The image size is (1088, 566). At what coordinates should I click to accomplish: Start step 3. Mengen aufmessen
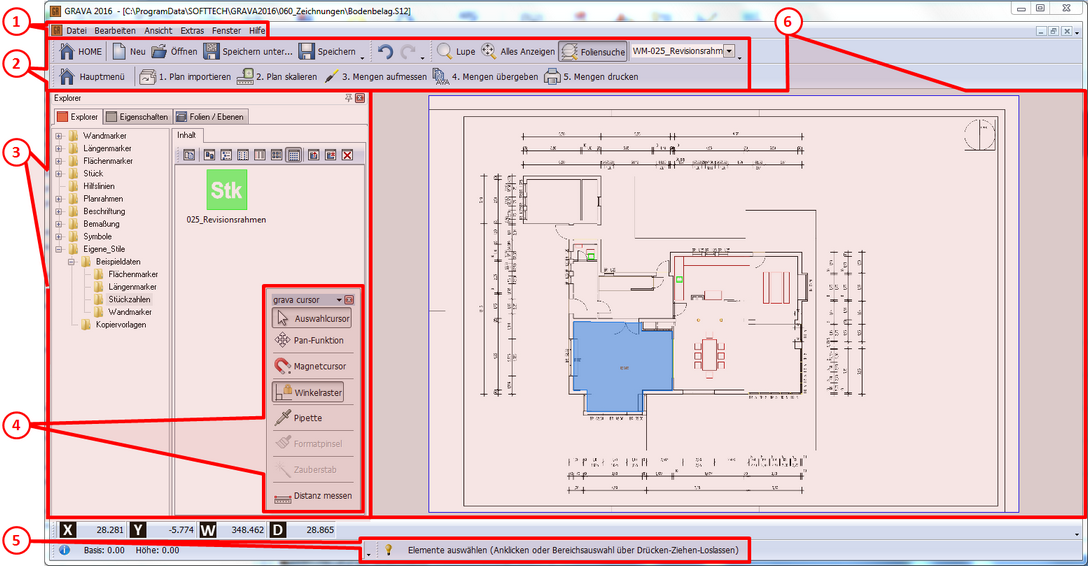tap(375, 76)
